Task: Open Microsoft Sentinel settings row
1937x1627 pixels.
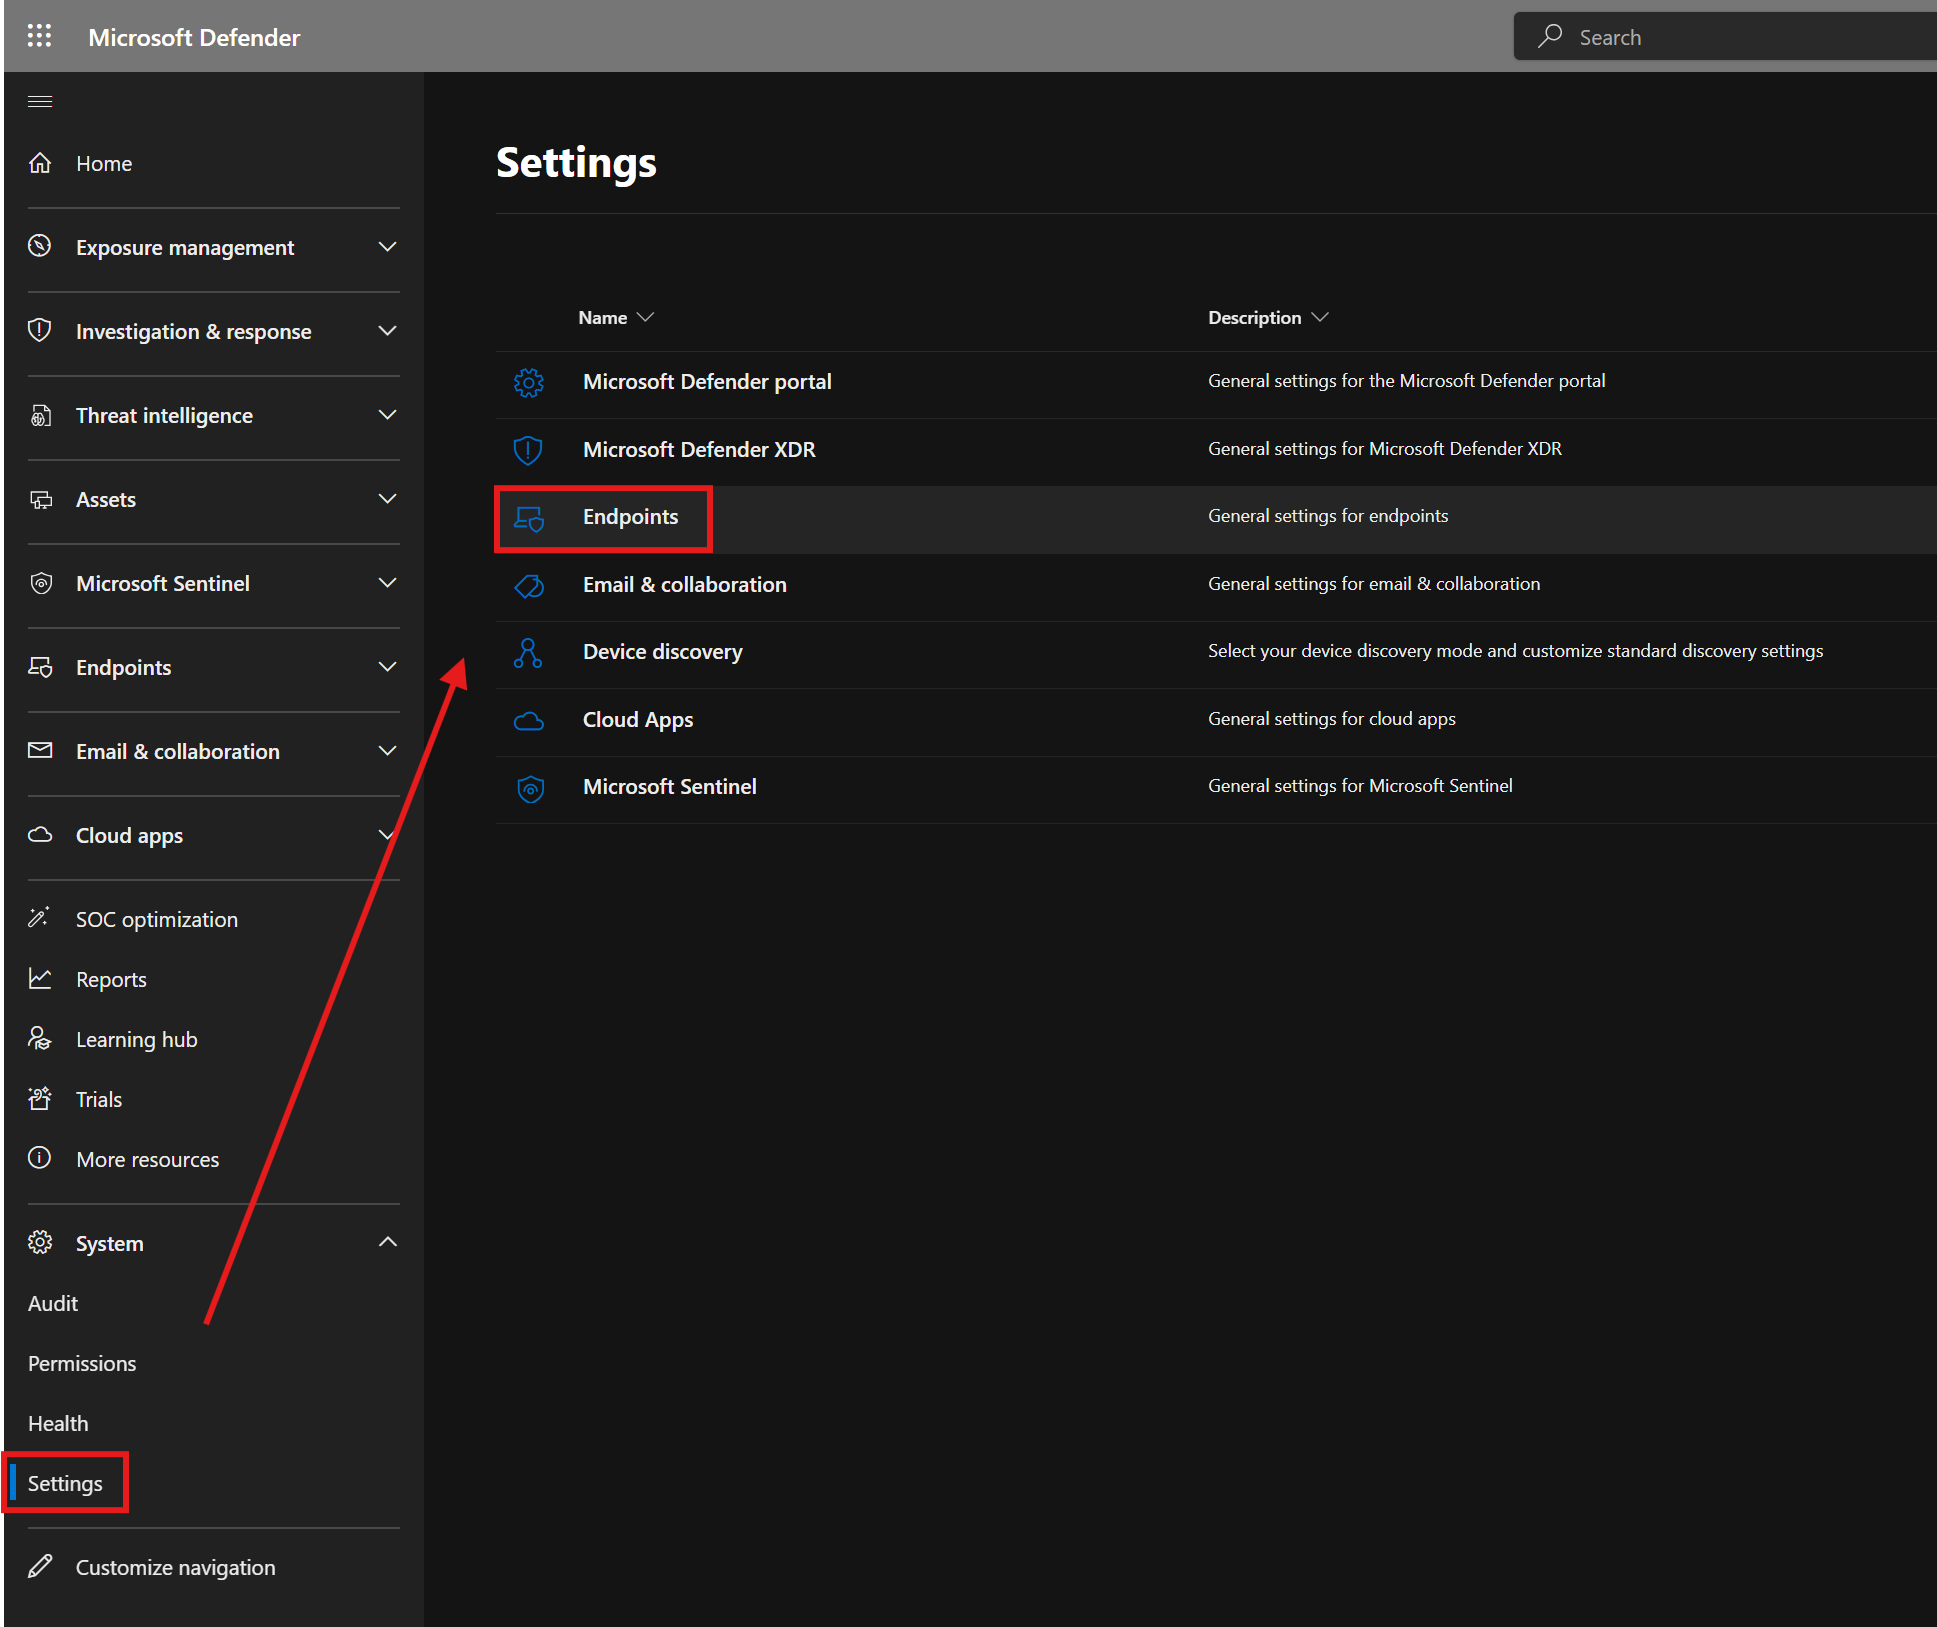Action: [1215, 789]
